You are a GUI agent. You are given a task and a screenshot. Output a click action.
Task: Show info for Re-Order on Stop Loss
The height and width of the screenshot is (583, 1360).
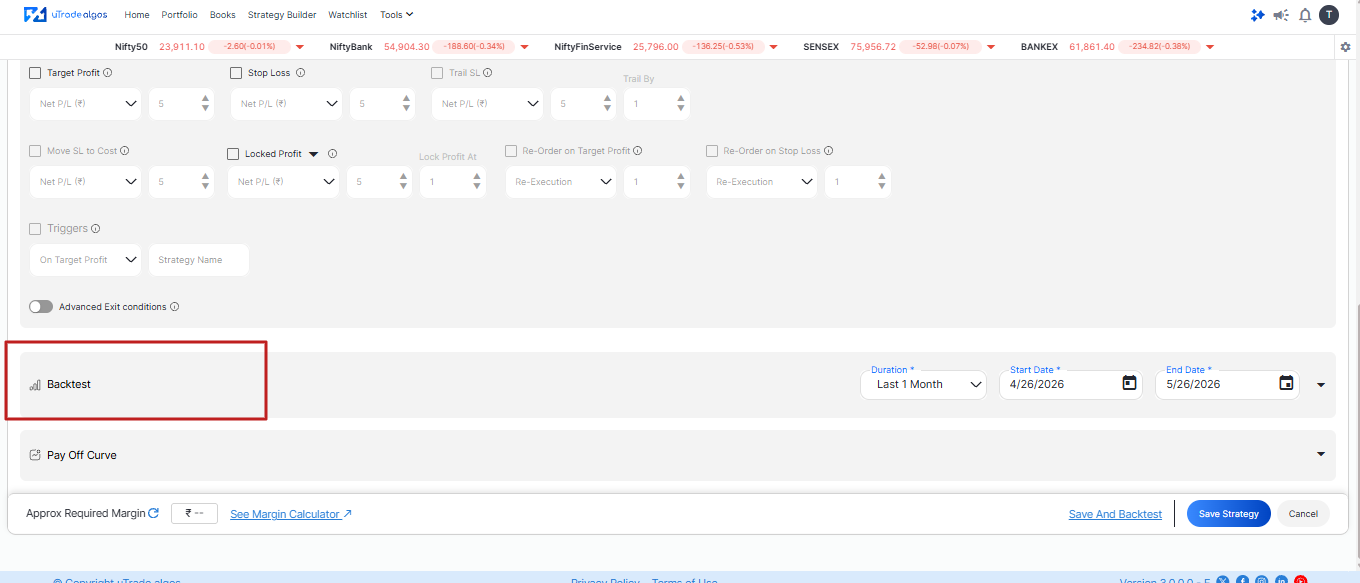tap(829, 151)
